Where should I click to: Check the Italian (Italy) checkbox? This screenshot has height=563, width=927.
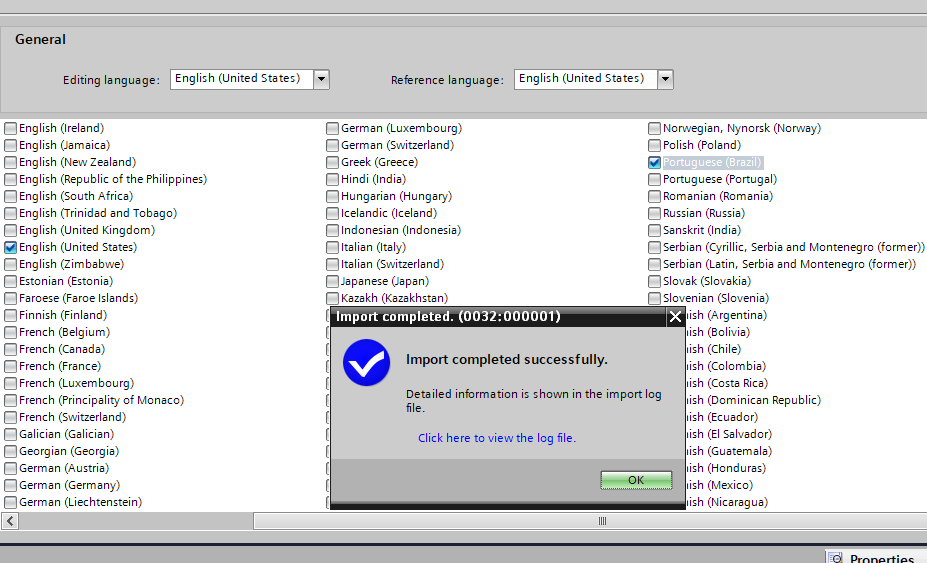tap(332, 247)
